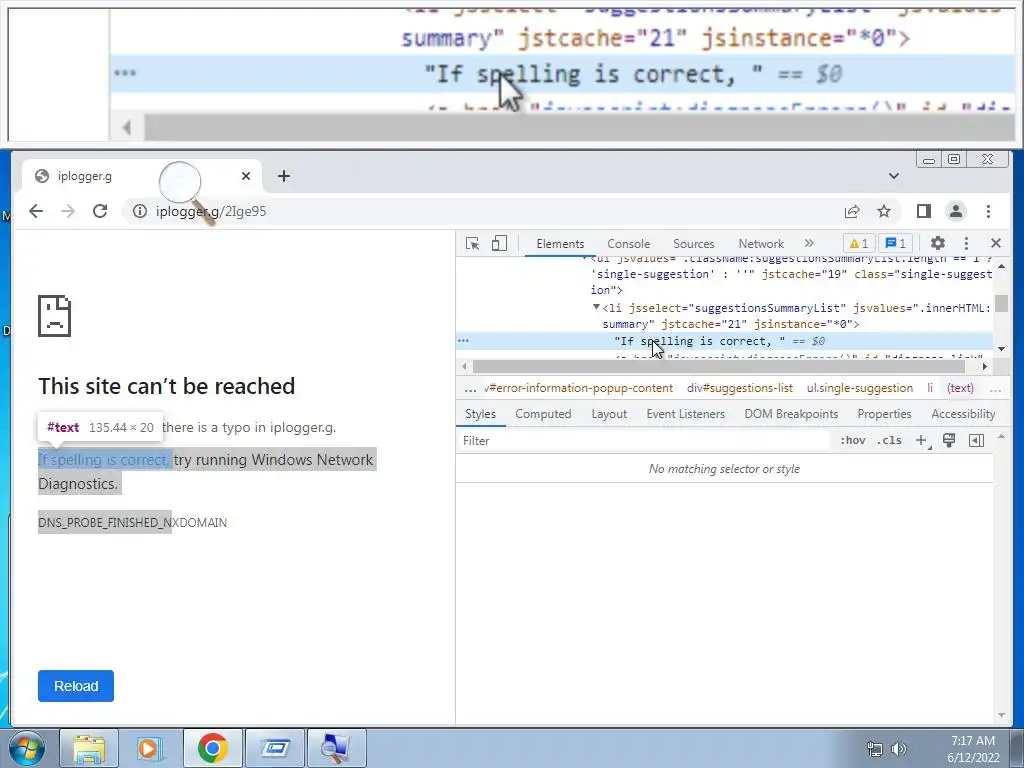Open Chrome profile avatar icon
This screenshot has width=1024, height=768.
click(955, 211)
